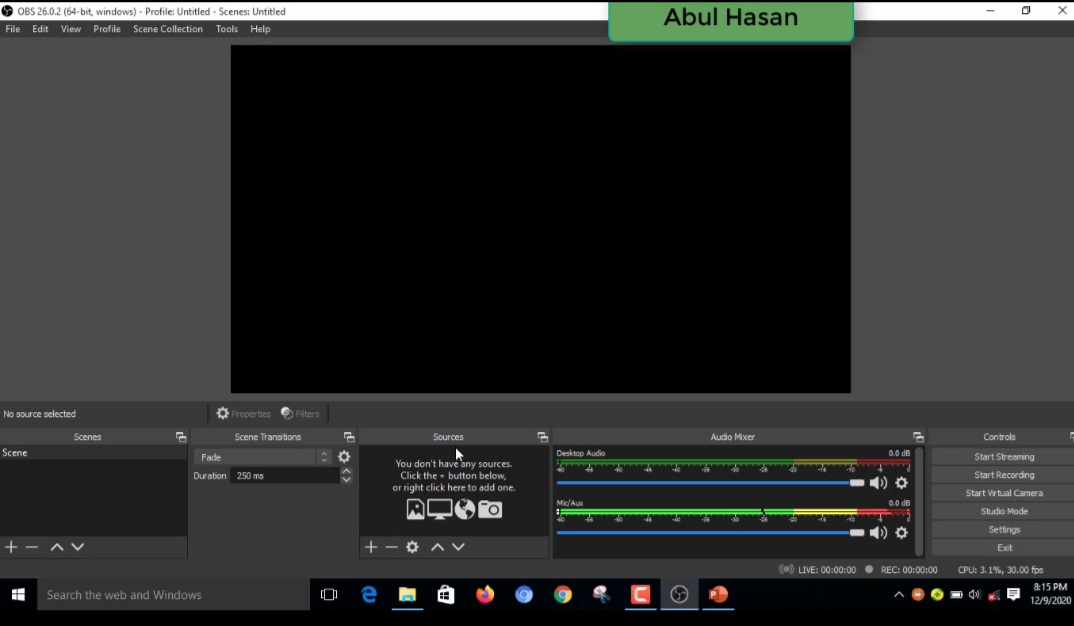This screenshot has width=1074, height=626.
Task: Pop out the Scene Transitions dock
Action: [349, 437]
